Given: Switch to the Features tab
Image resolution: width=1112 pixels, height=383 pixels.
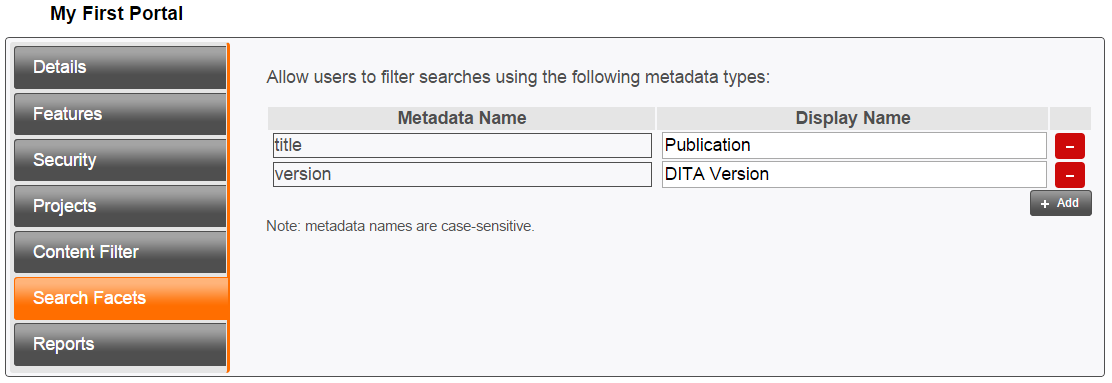Looking at the screenshot, I should (x=120, y=114).
